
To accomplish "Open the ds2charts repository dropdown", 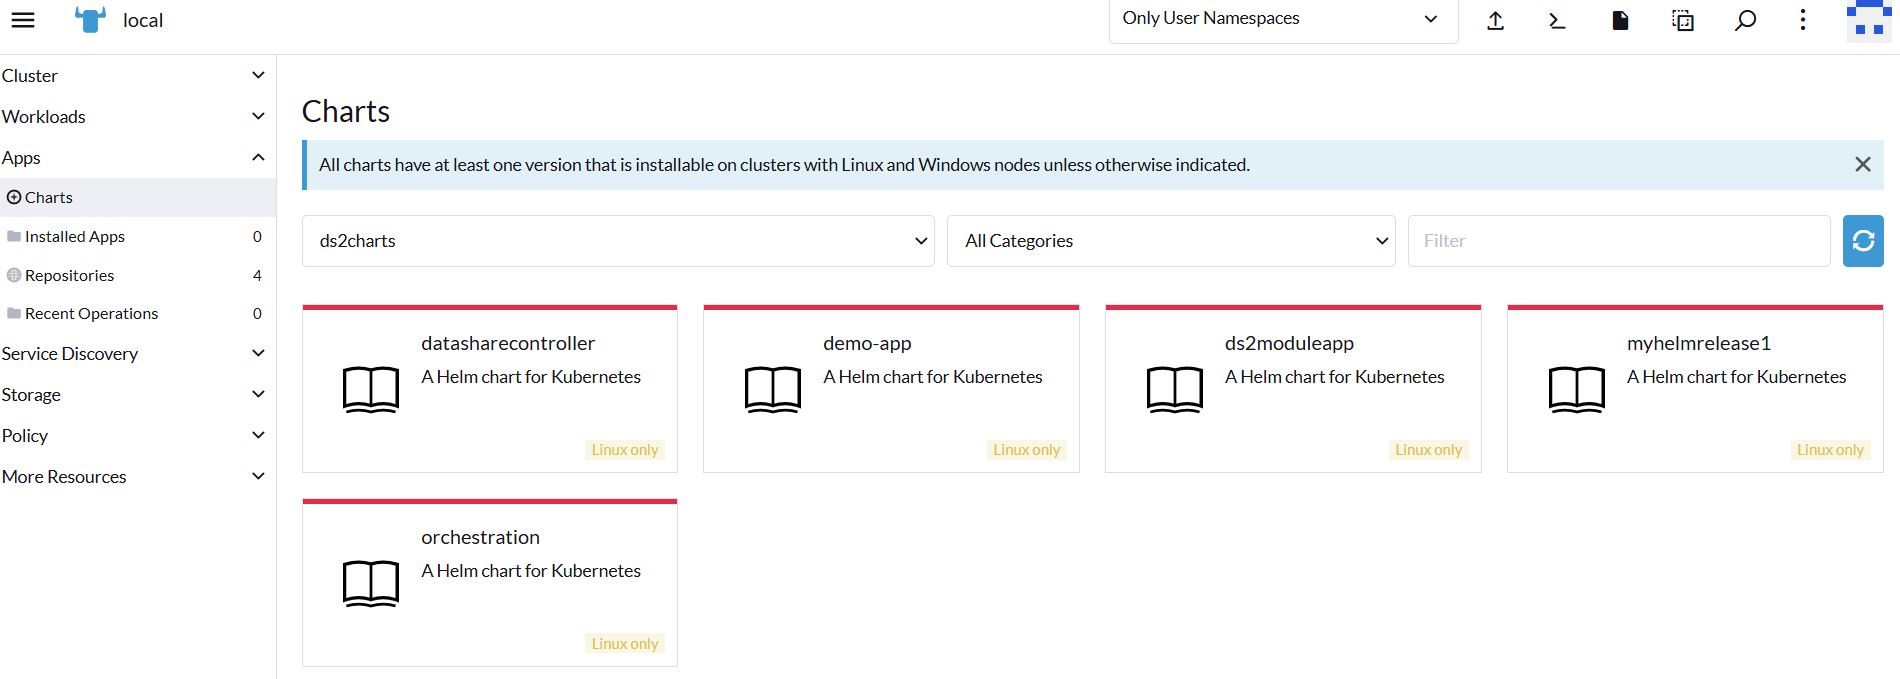I will (618, 241).
